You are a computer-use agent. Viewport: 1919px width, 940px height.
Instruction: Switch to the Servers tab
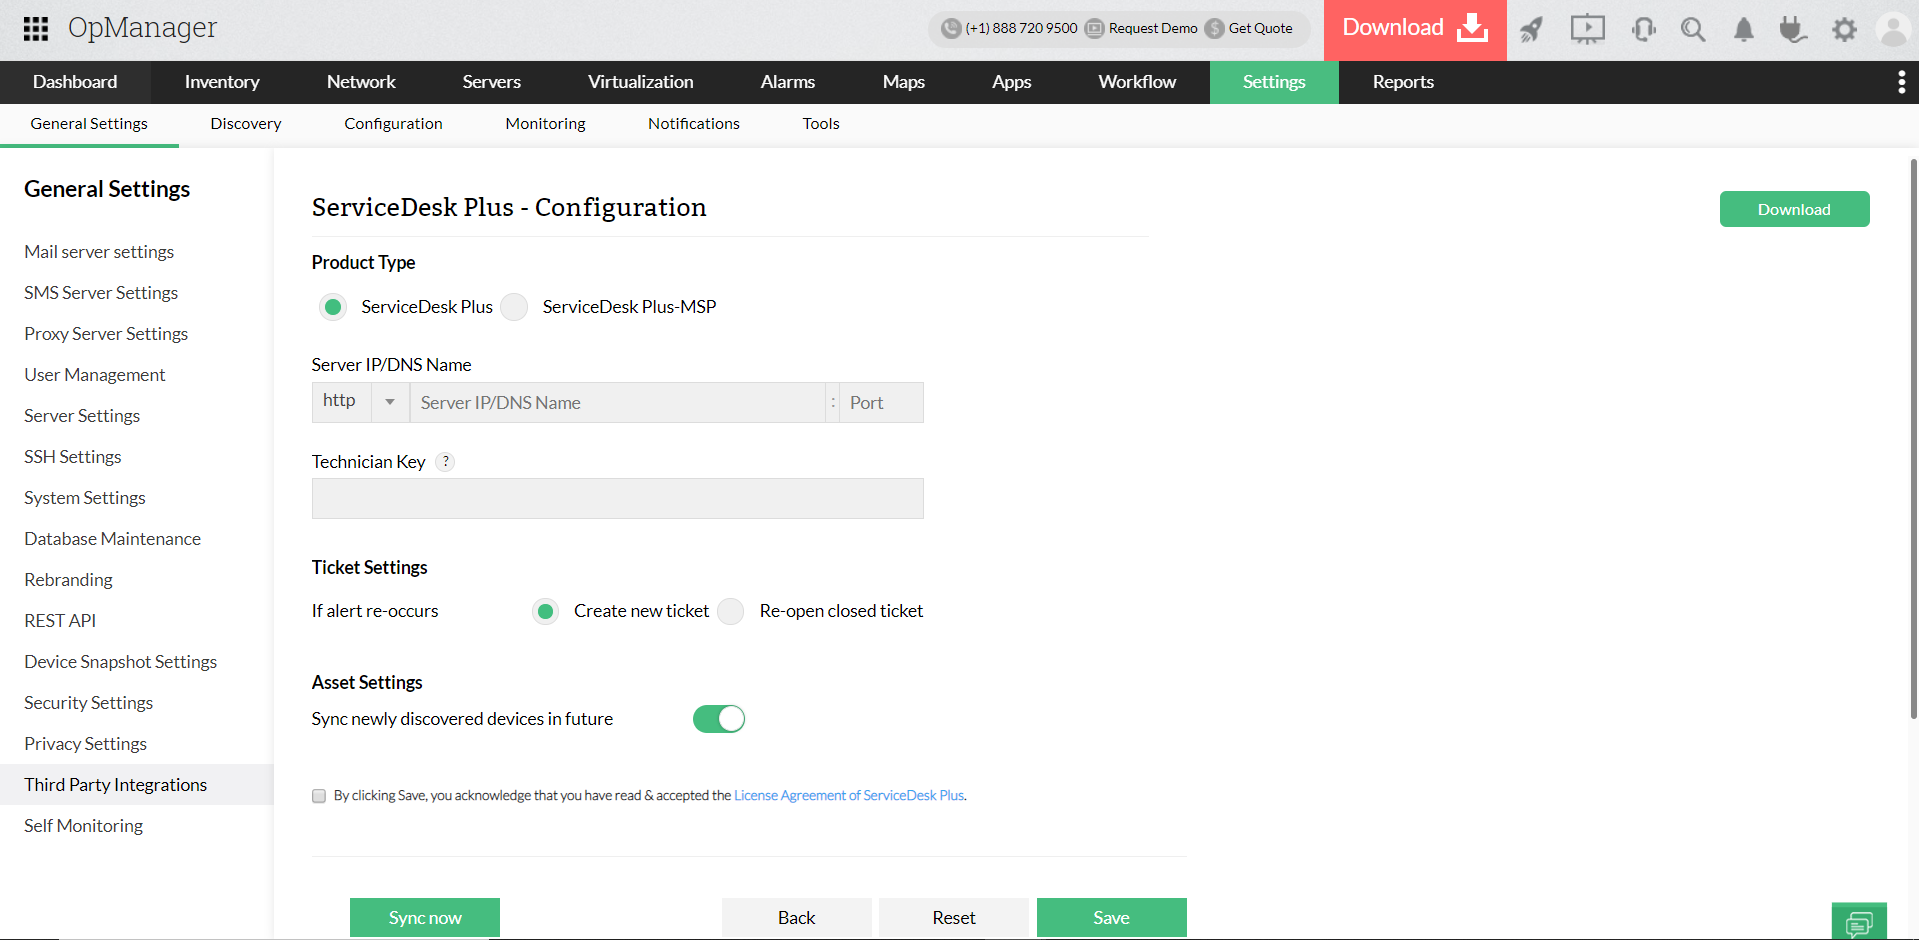[x=492, y=82]
